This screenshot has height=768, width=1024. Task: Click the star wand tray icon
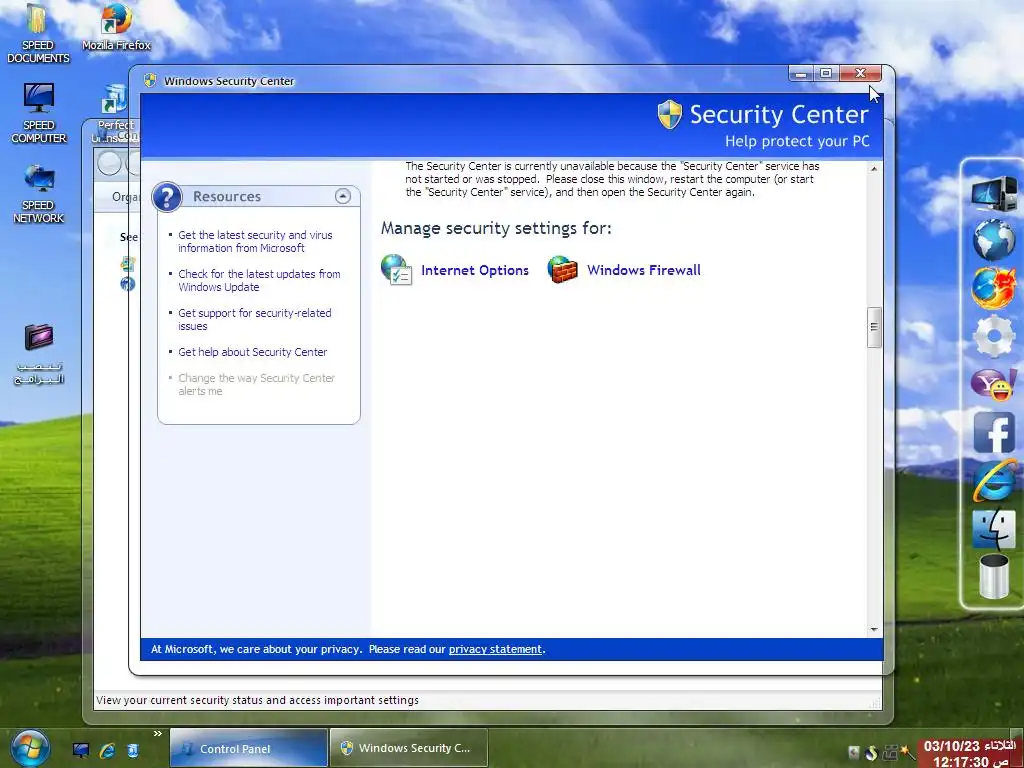tap(908, 753)
